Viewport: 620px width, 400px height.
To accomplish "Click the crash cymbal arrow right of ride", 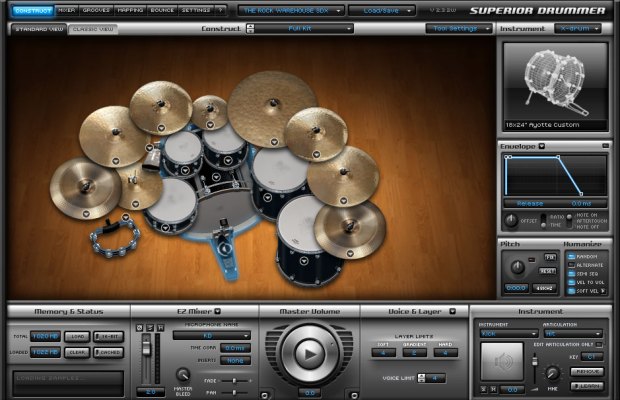I will 316,154.
